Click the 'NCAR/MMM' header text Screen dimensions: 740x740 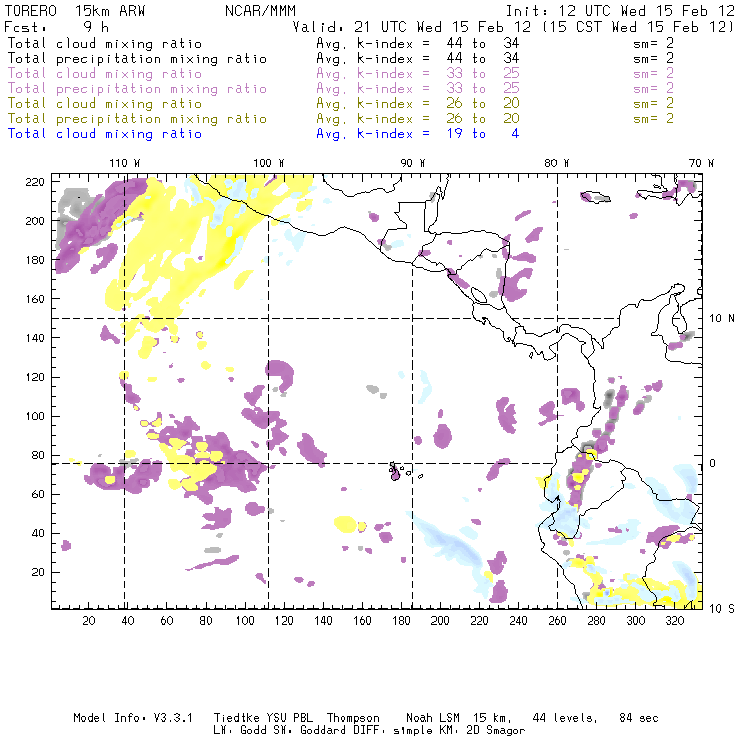[260, 11]
